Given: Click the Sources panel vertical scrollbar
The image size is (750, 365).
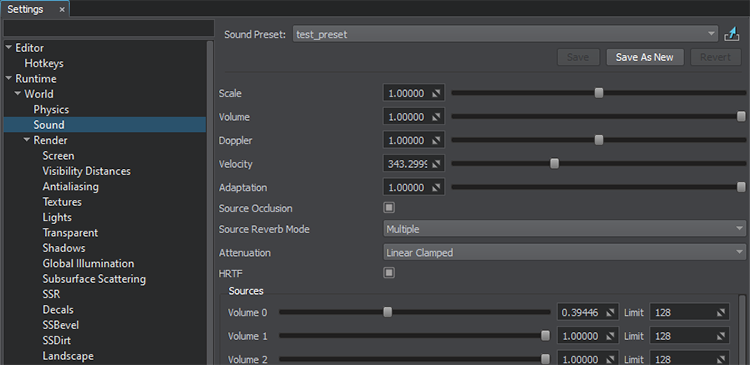Looking at the screenshot, I should [742, 330].
